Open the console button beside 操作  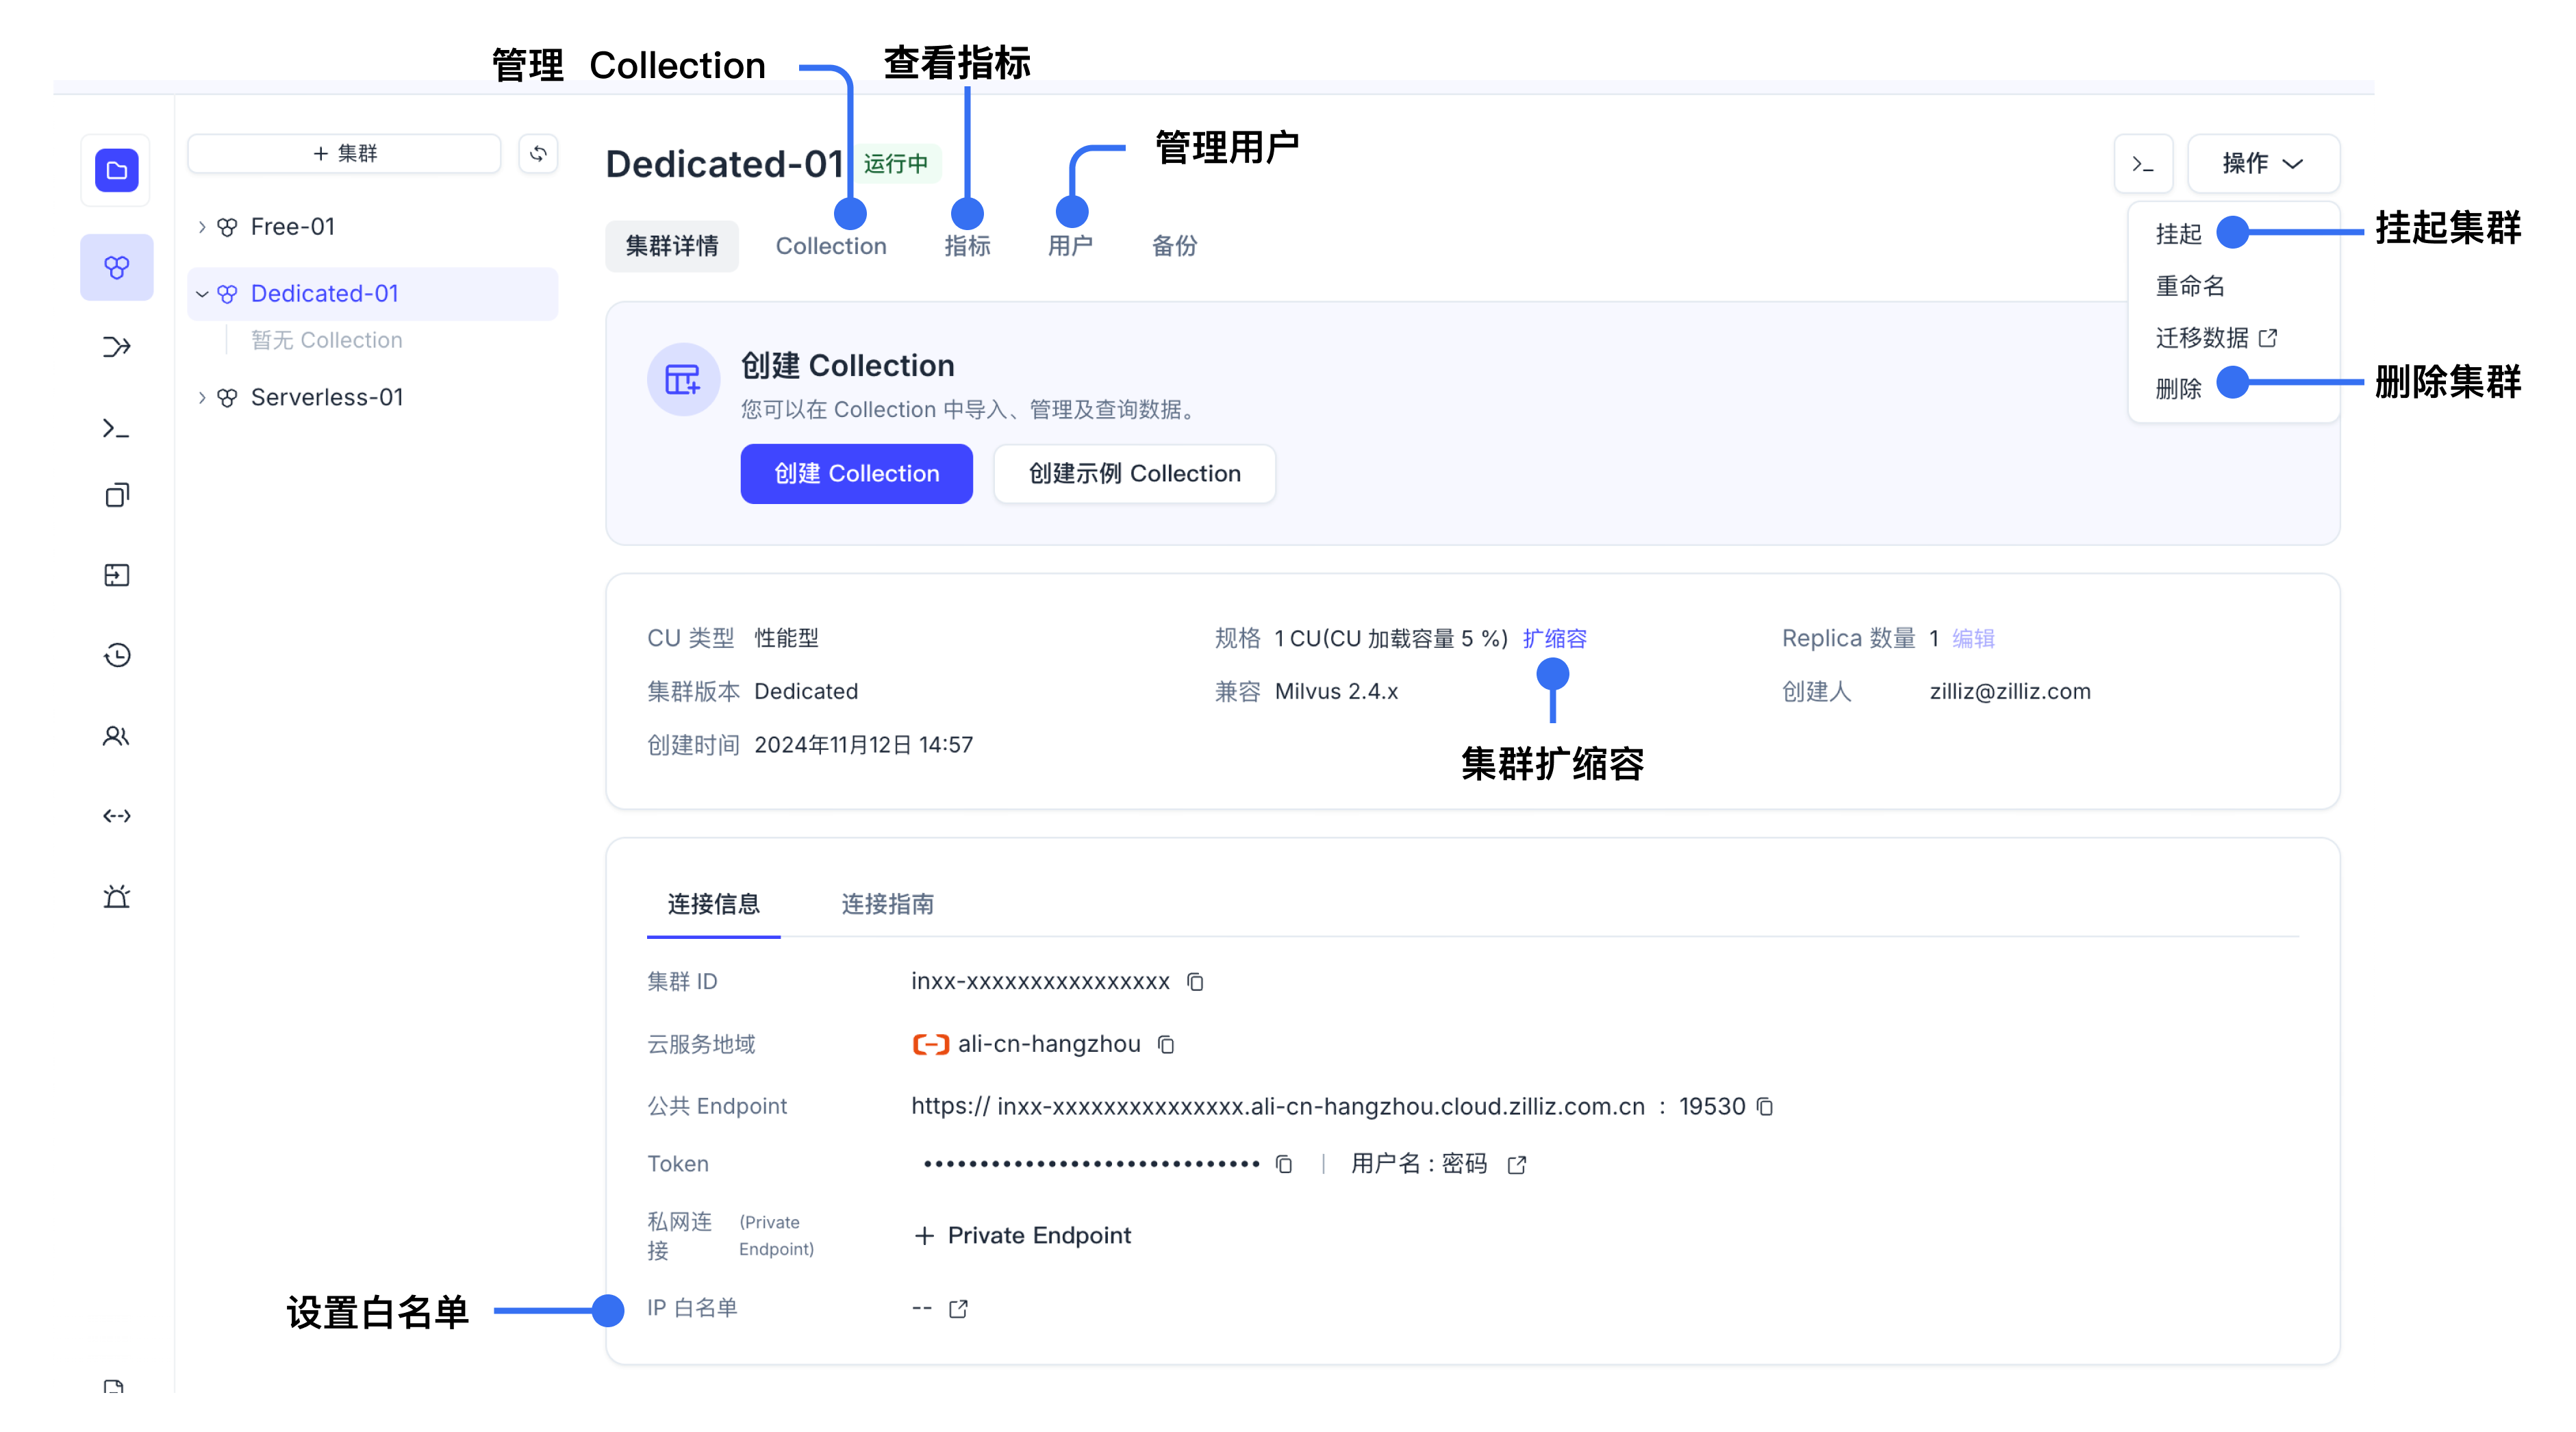[2143, 163]
